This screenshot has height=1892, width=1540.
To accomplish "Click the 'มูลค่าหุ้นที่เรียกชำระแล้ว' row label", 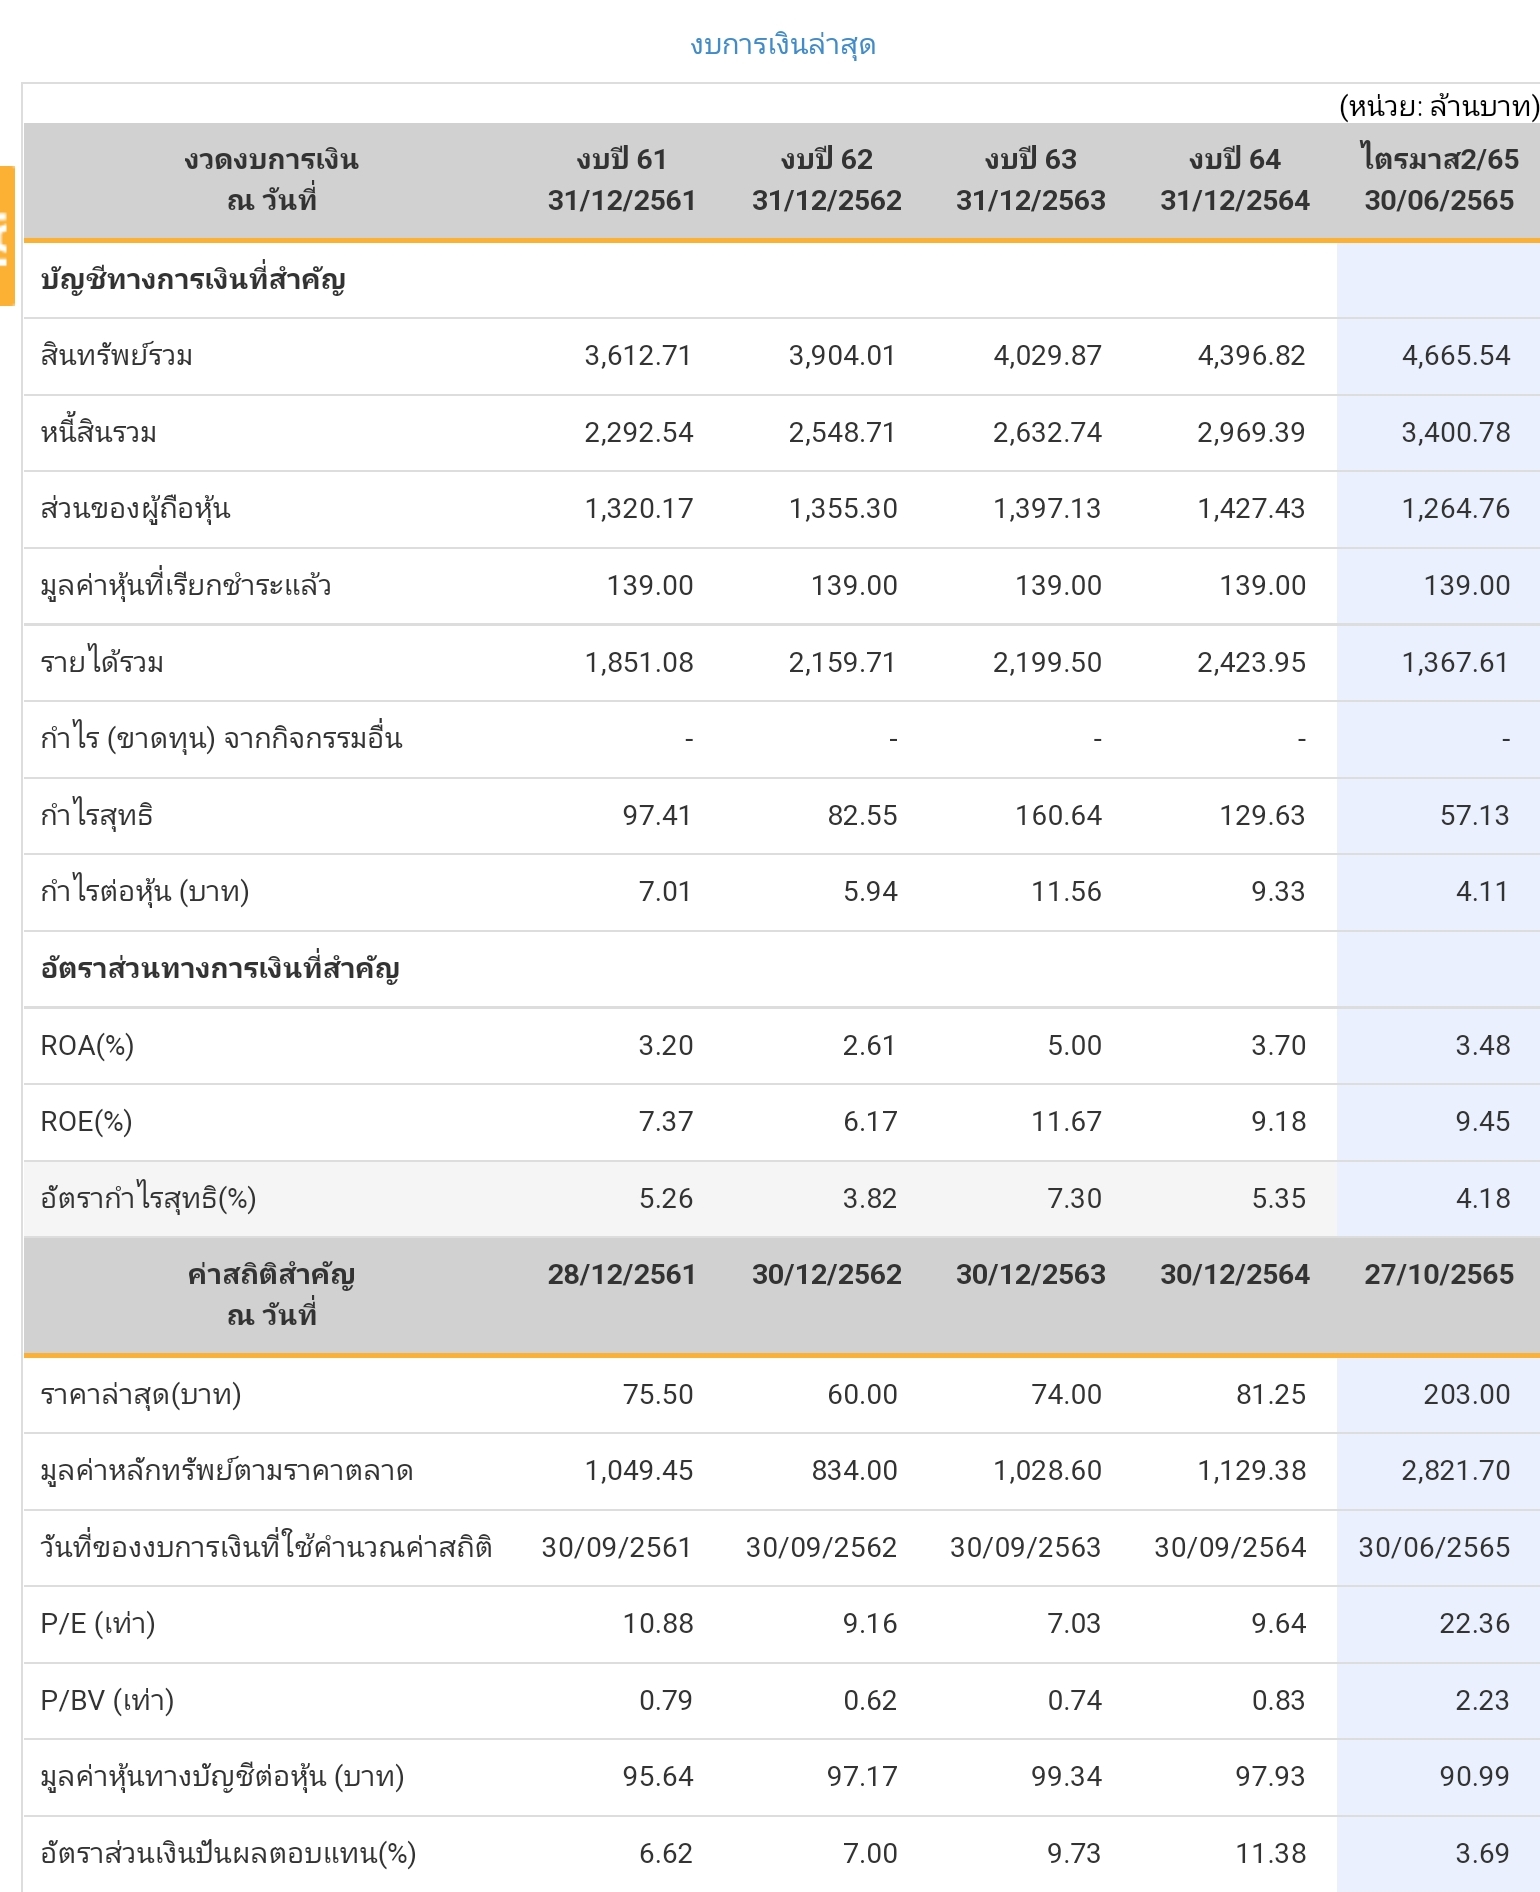I will coord(186,586).
